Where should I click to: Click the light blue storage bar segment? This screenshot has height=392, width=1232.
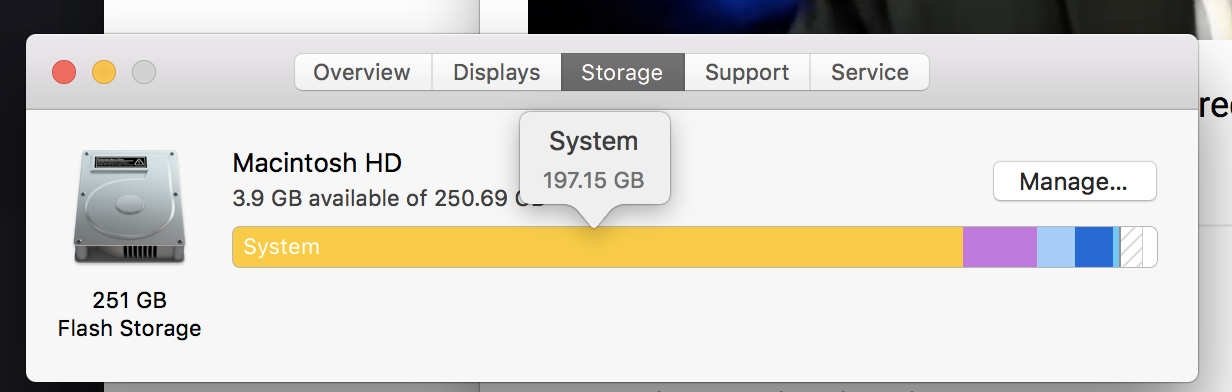[1056, 247]
